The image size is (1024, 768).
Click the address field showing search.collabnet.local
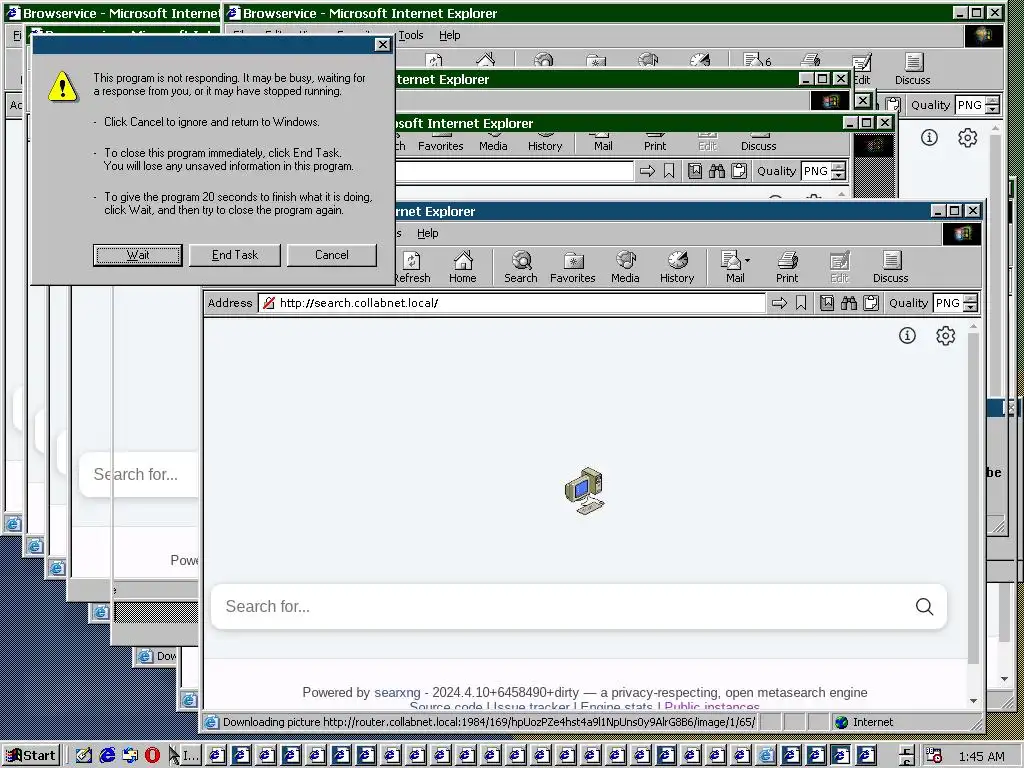(x=511, y=303)
